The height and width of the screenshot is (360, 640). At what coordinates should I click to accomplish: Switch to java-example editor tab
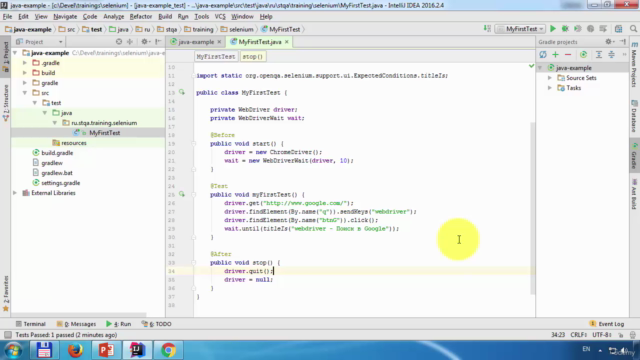click(x=196, y=42)
